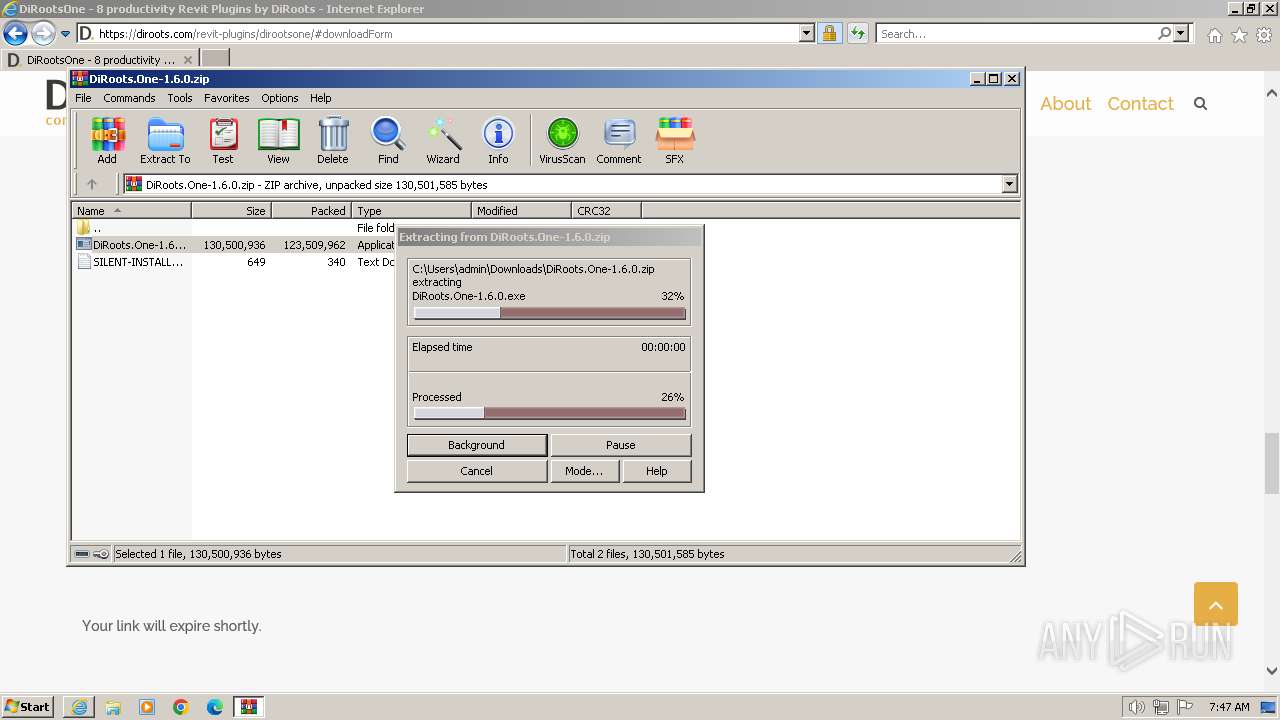Click the Internet Explorer forward arrow
This screenshot has height=720, width=1280.
coord(42,33)
